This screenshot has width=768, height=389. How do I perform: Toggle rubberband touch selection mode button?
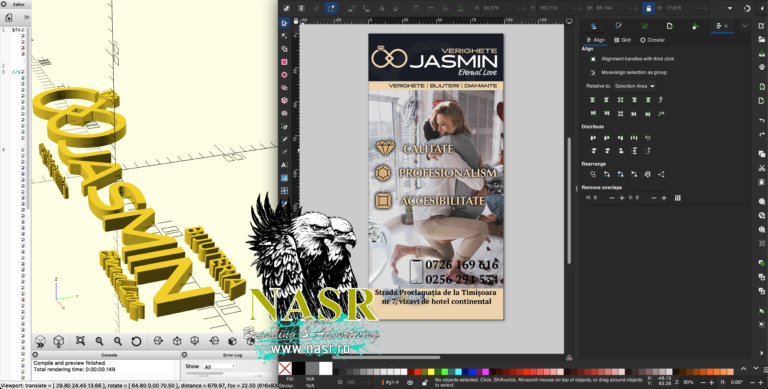point(331,8)
